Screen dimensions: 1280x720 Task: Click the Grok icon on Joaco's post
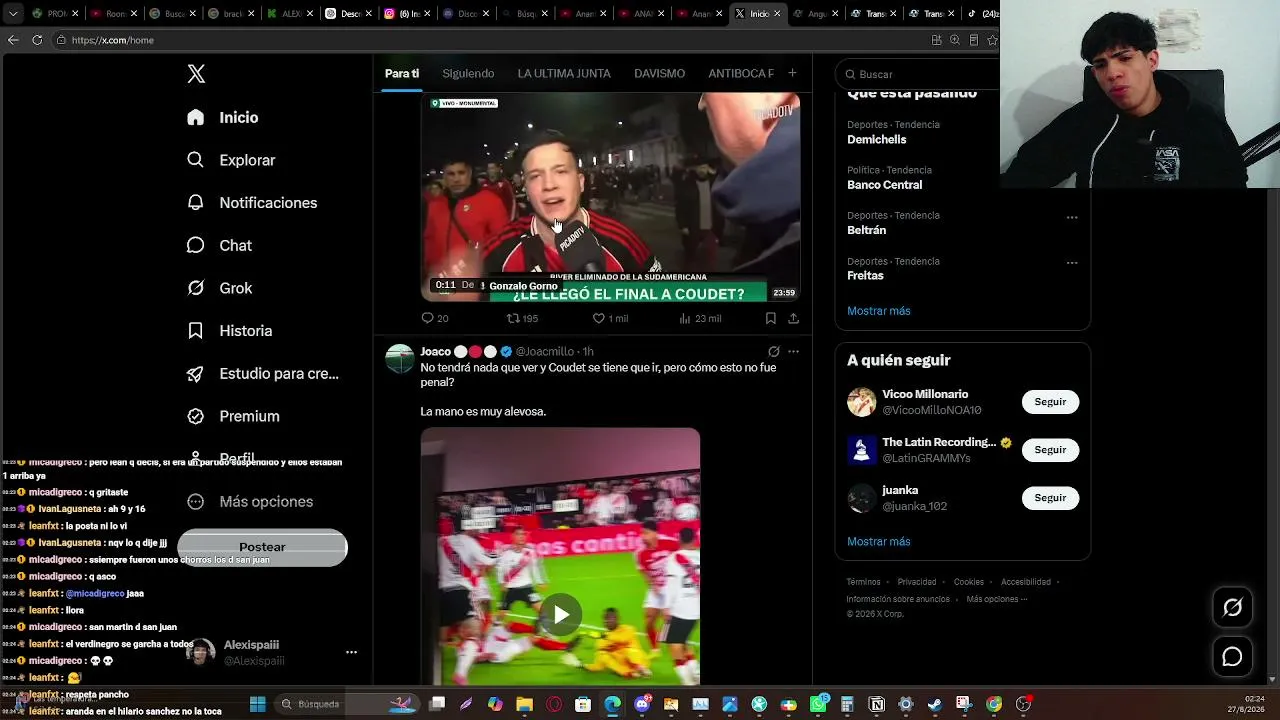click(773, 352)
